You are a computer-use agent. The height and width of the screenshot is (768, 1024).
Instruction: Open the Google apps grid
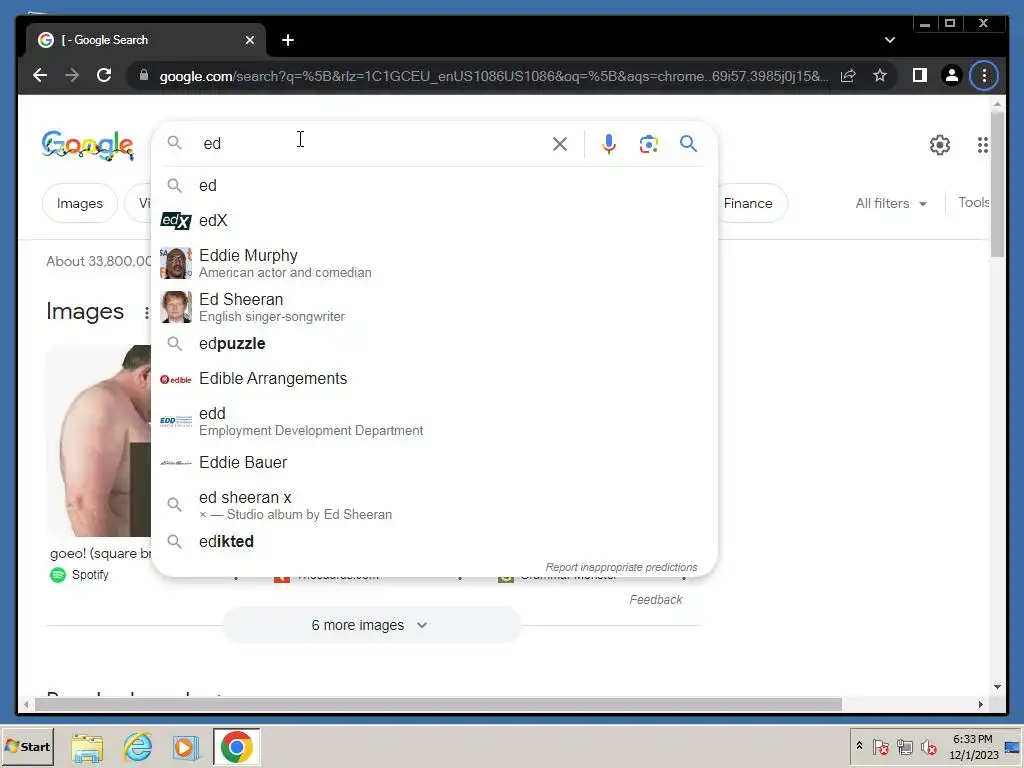coord(982,144)
